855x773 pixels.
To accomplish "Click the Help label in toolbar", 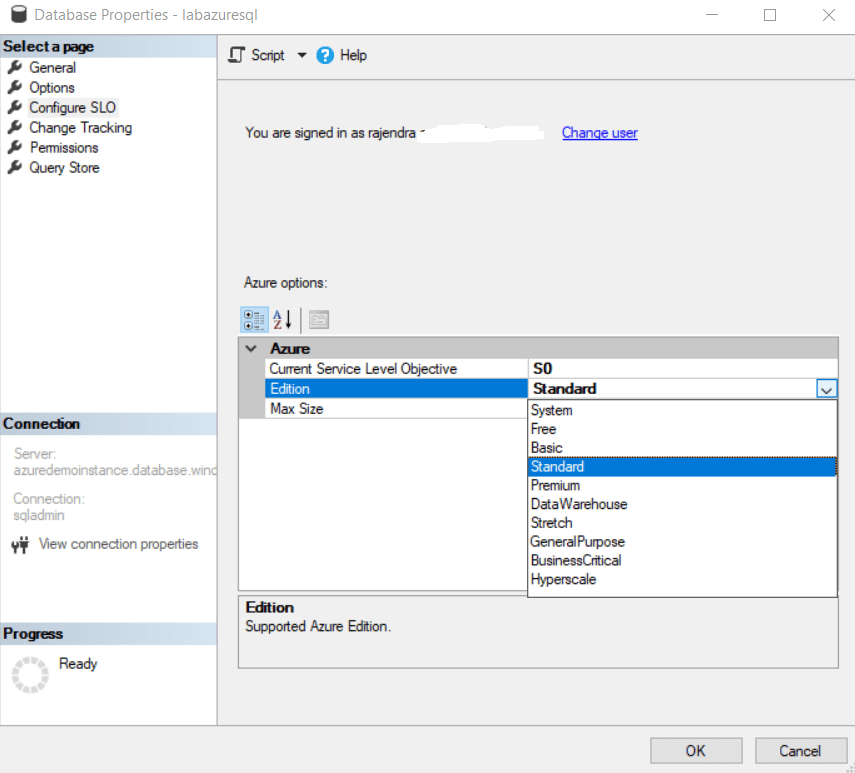I will tap(353, 55).
